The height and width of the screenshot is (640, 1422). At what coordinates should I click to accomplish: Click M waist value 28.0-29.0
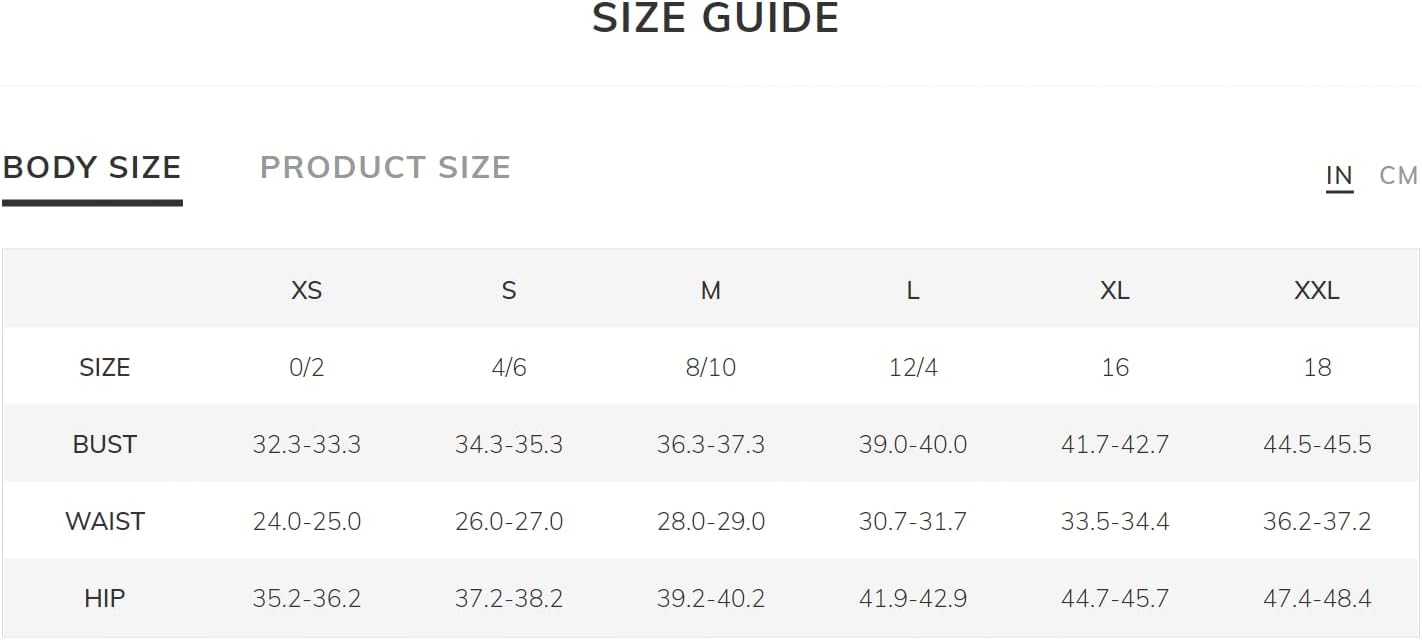click(711, 522)
